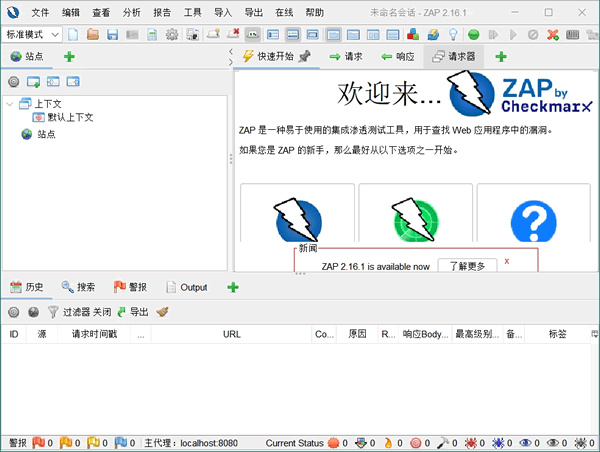
Task: Close the news popup with red x
Action: tap(507, 261)
